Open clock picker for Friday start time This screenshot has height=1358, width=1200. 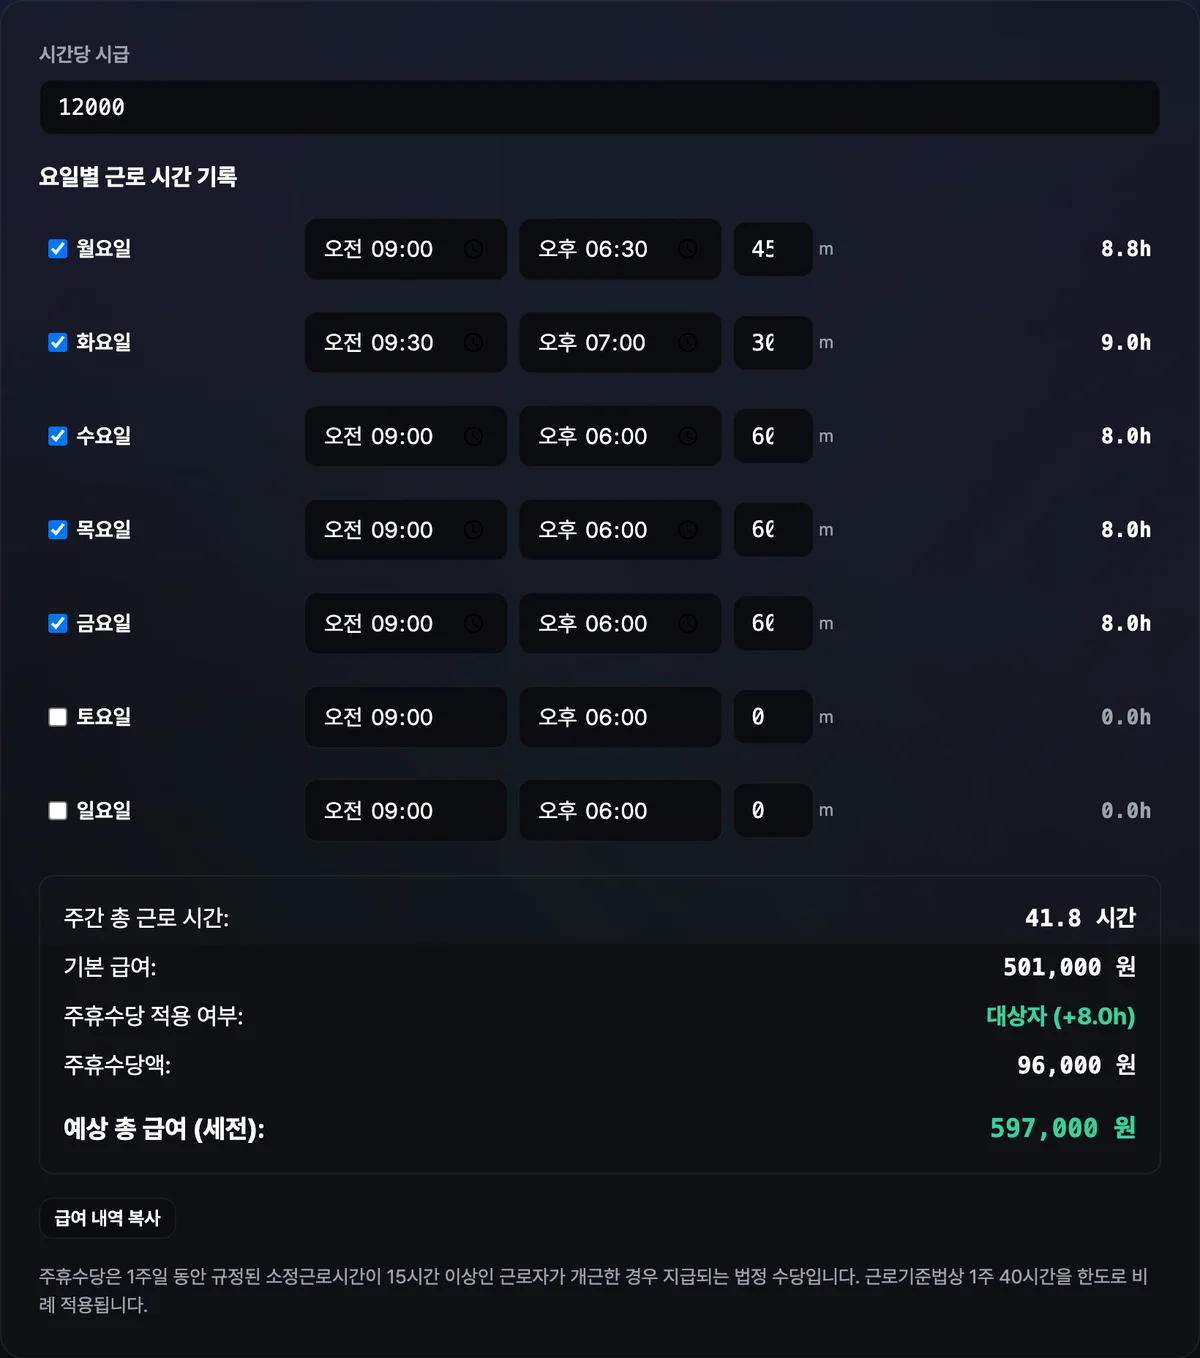[473, 624]
